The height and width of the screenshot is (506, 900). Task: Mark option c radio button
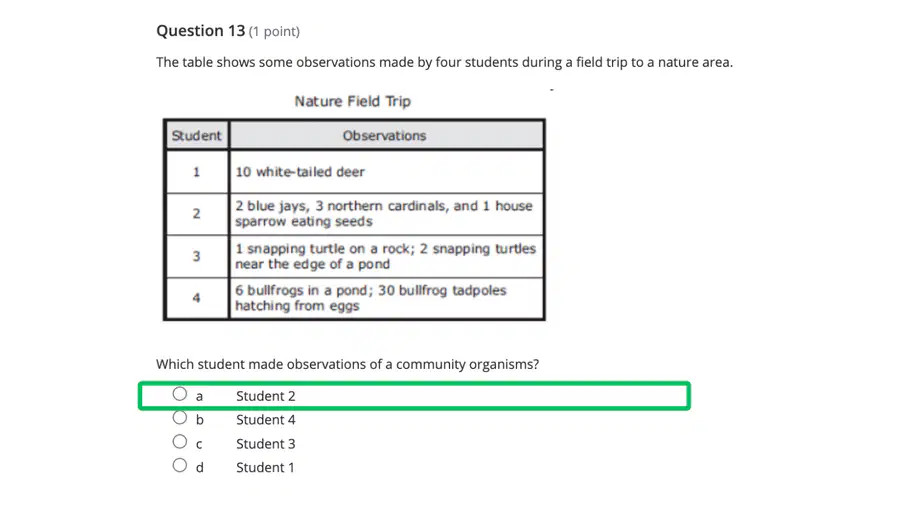click(x=180, y=442)
